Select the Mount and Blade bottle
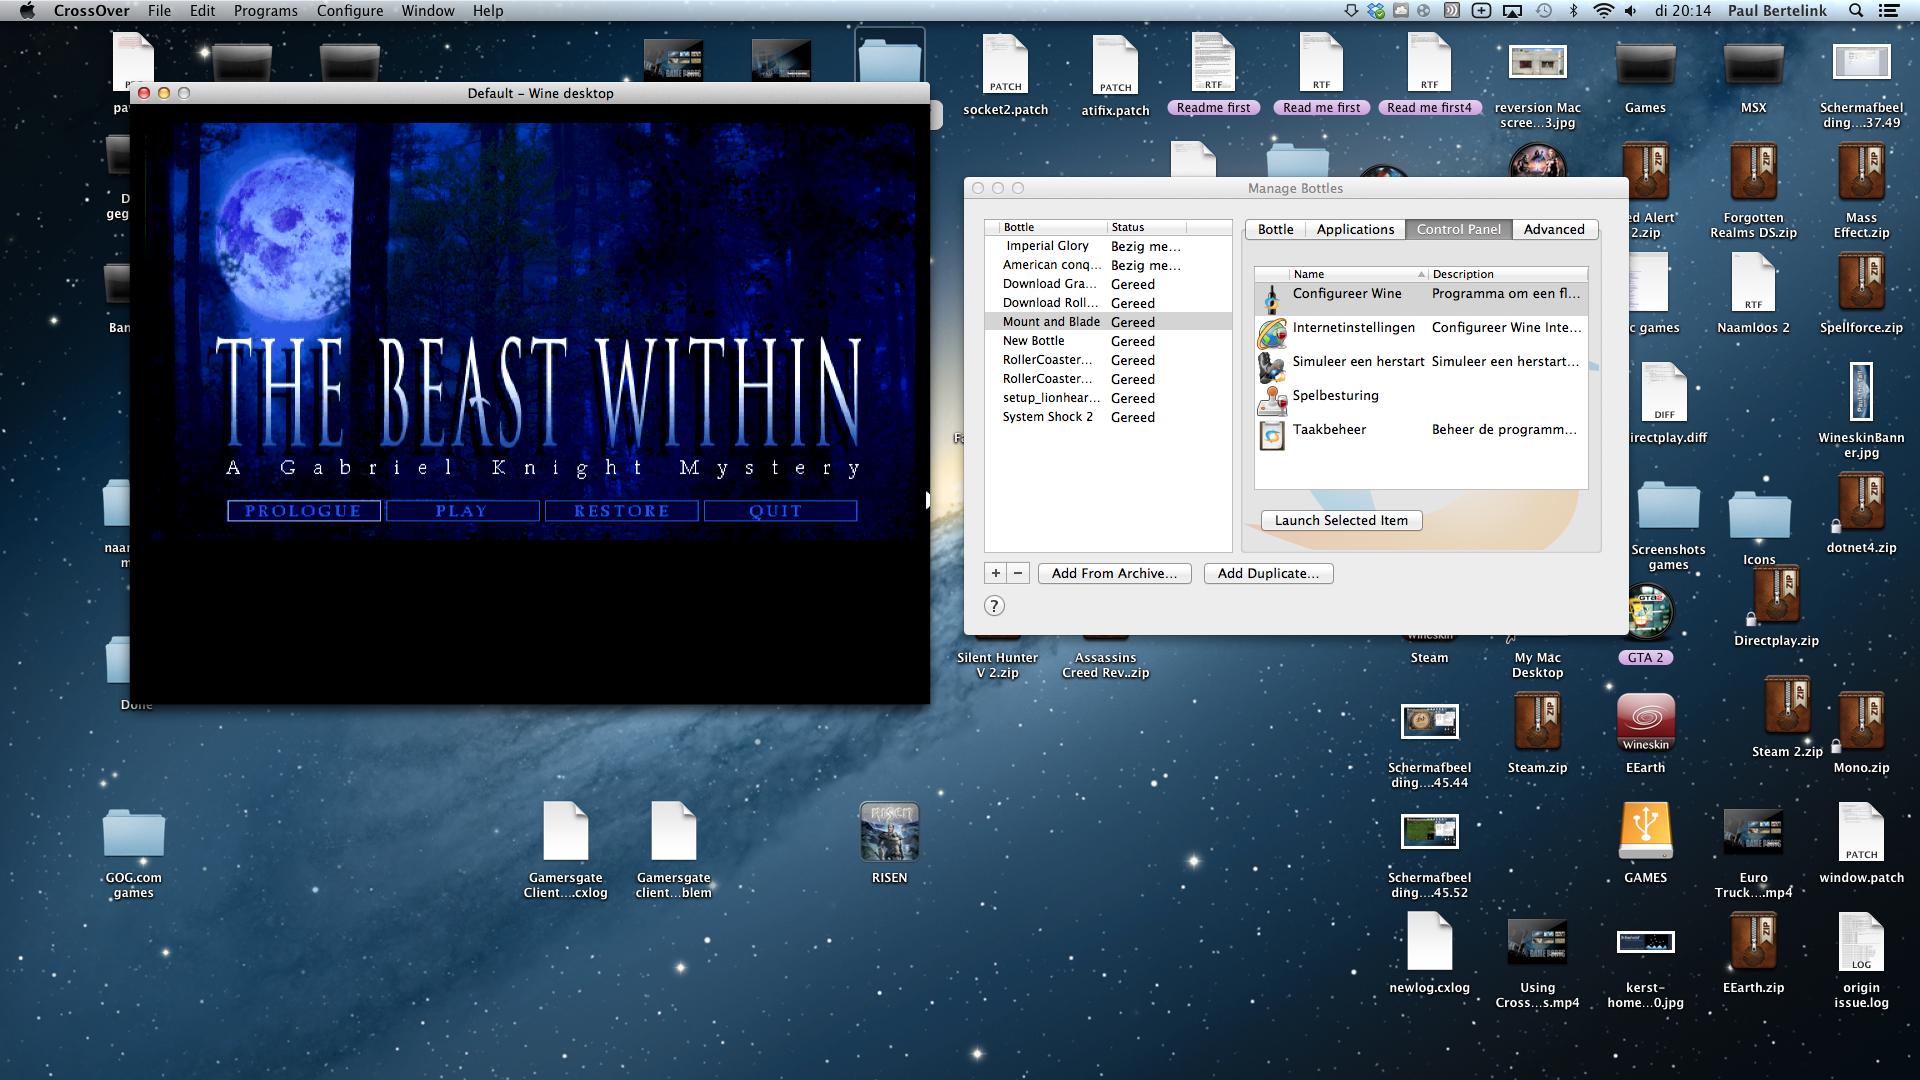 [1108, 322]
